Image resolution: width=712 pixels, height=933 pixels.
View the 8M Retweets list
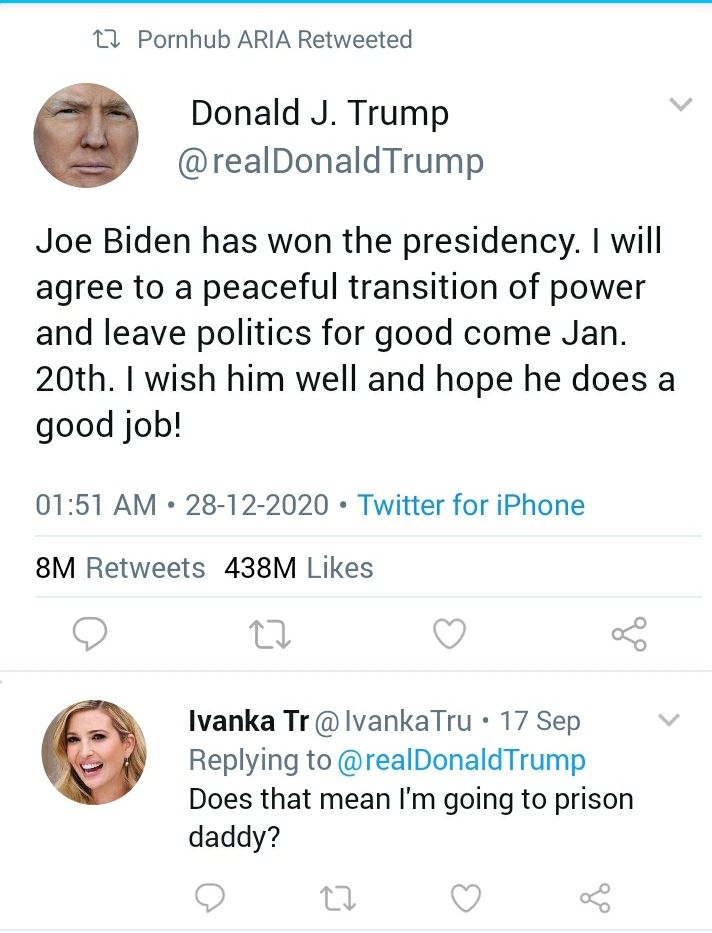(120, 568)
